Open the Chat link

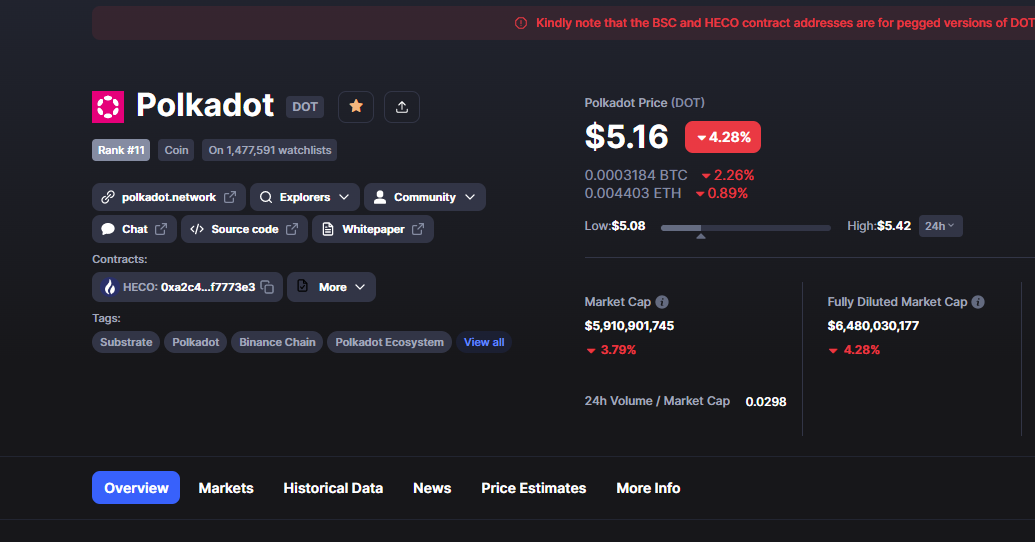134,229
